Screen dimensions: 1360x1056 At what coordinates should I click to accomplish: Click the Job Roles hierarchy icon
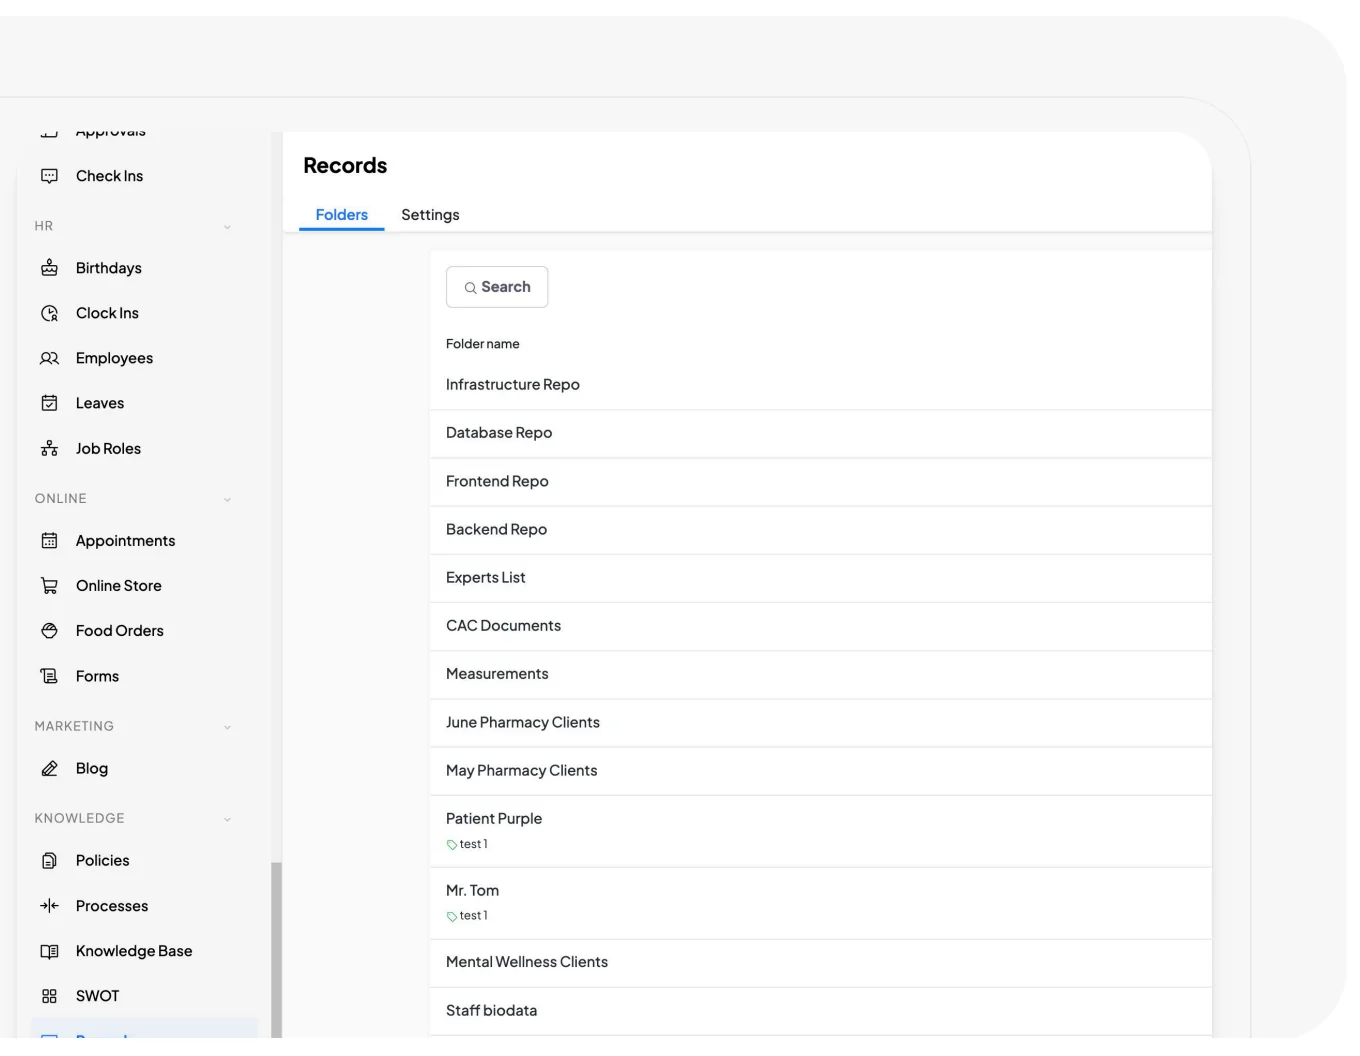pyautogui.click(x=49, y=449)
